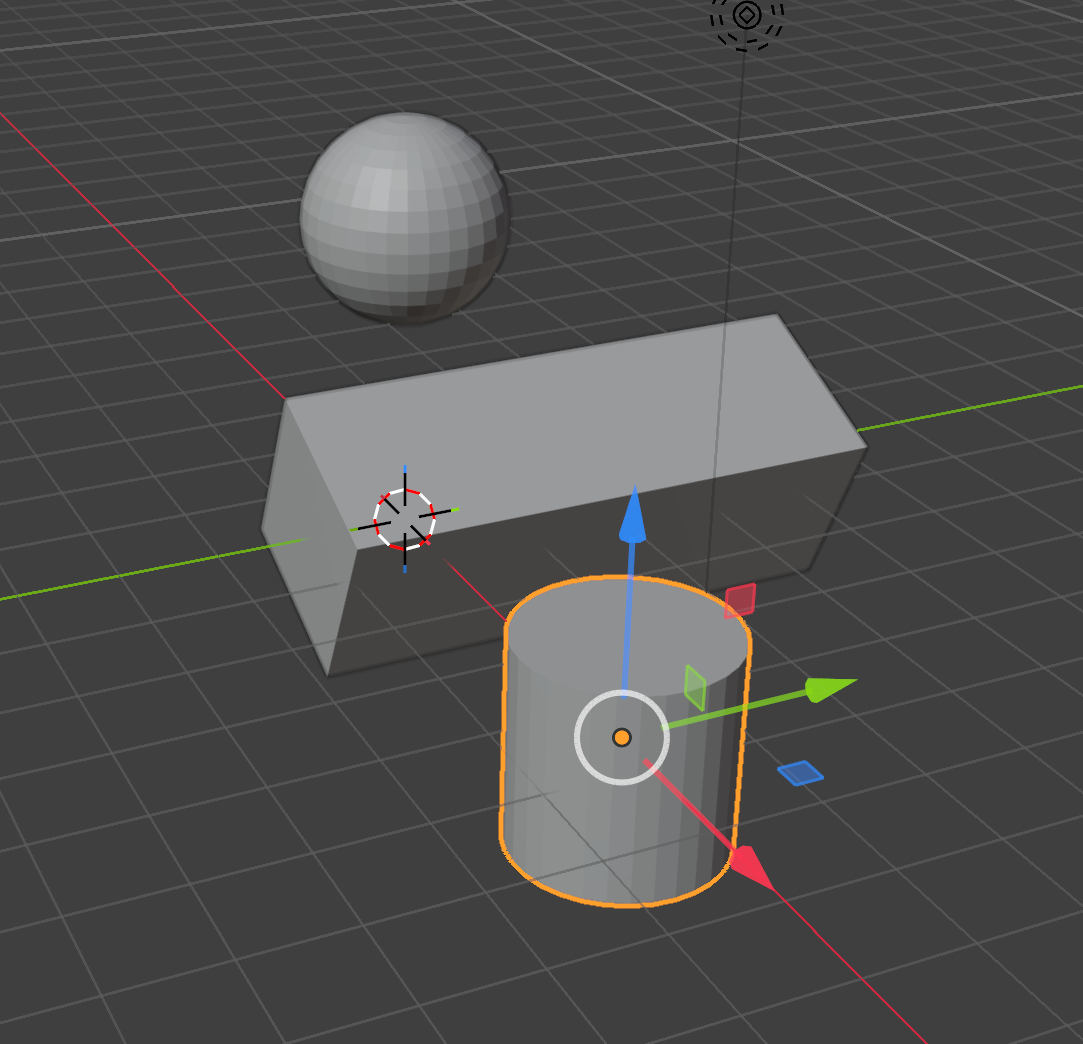Screen dimensions: 1083x1044
Task: Select the UV sphere object
Action: pos(404,218)
